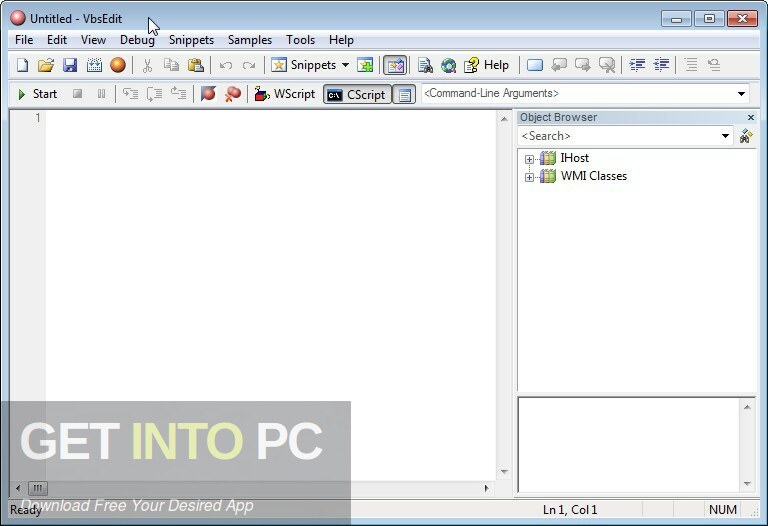Open the Object Browser search dropdown arrow
This screenshot has width=768, height=526.
point(725,136)
